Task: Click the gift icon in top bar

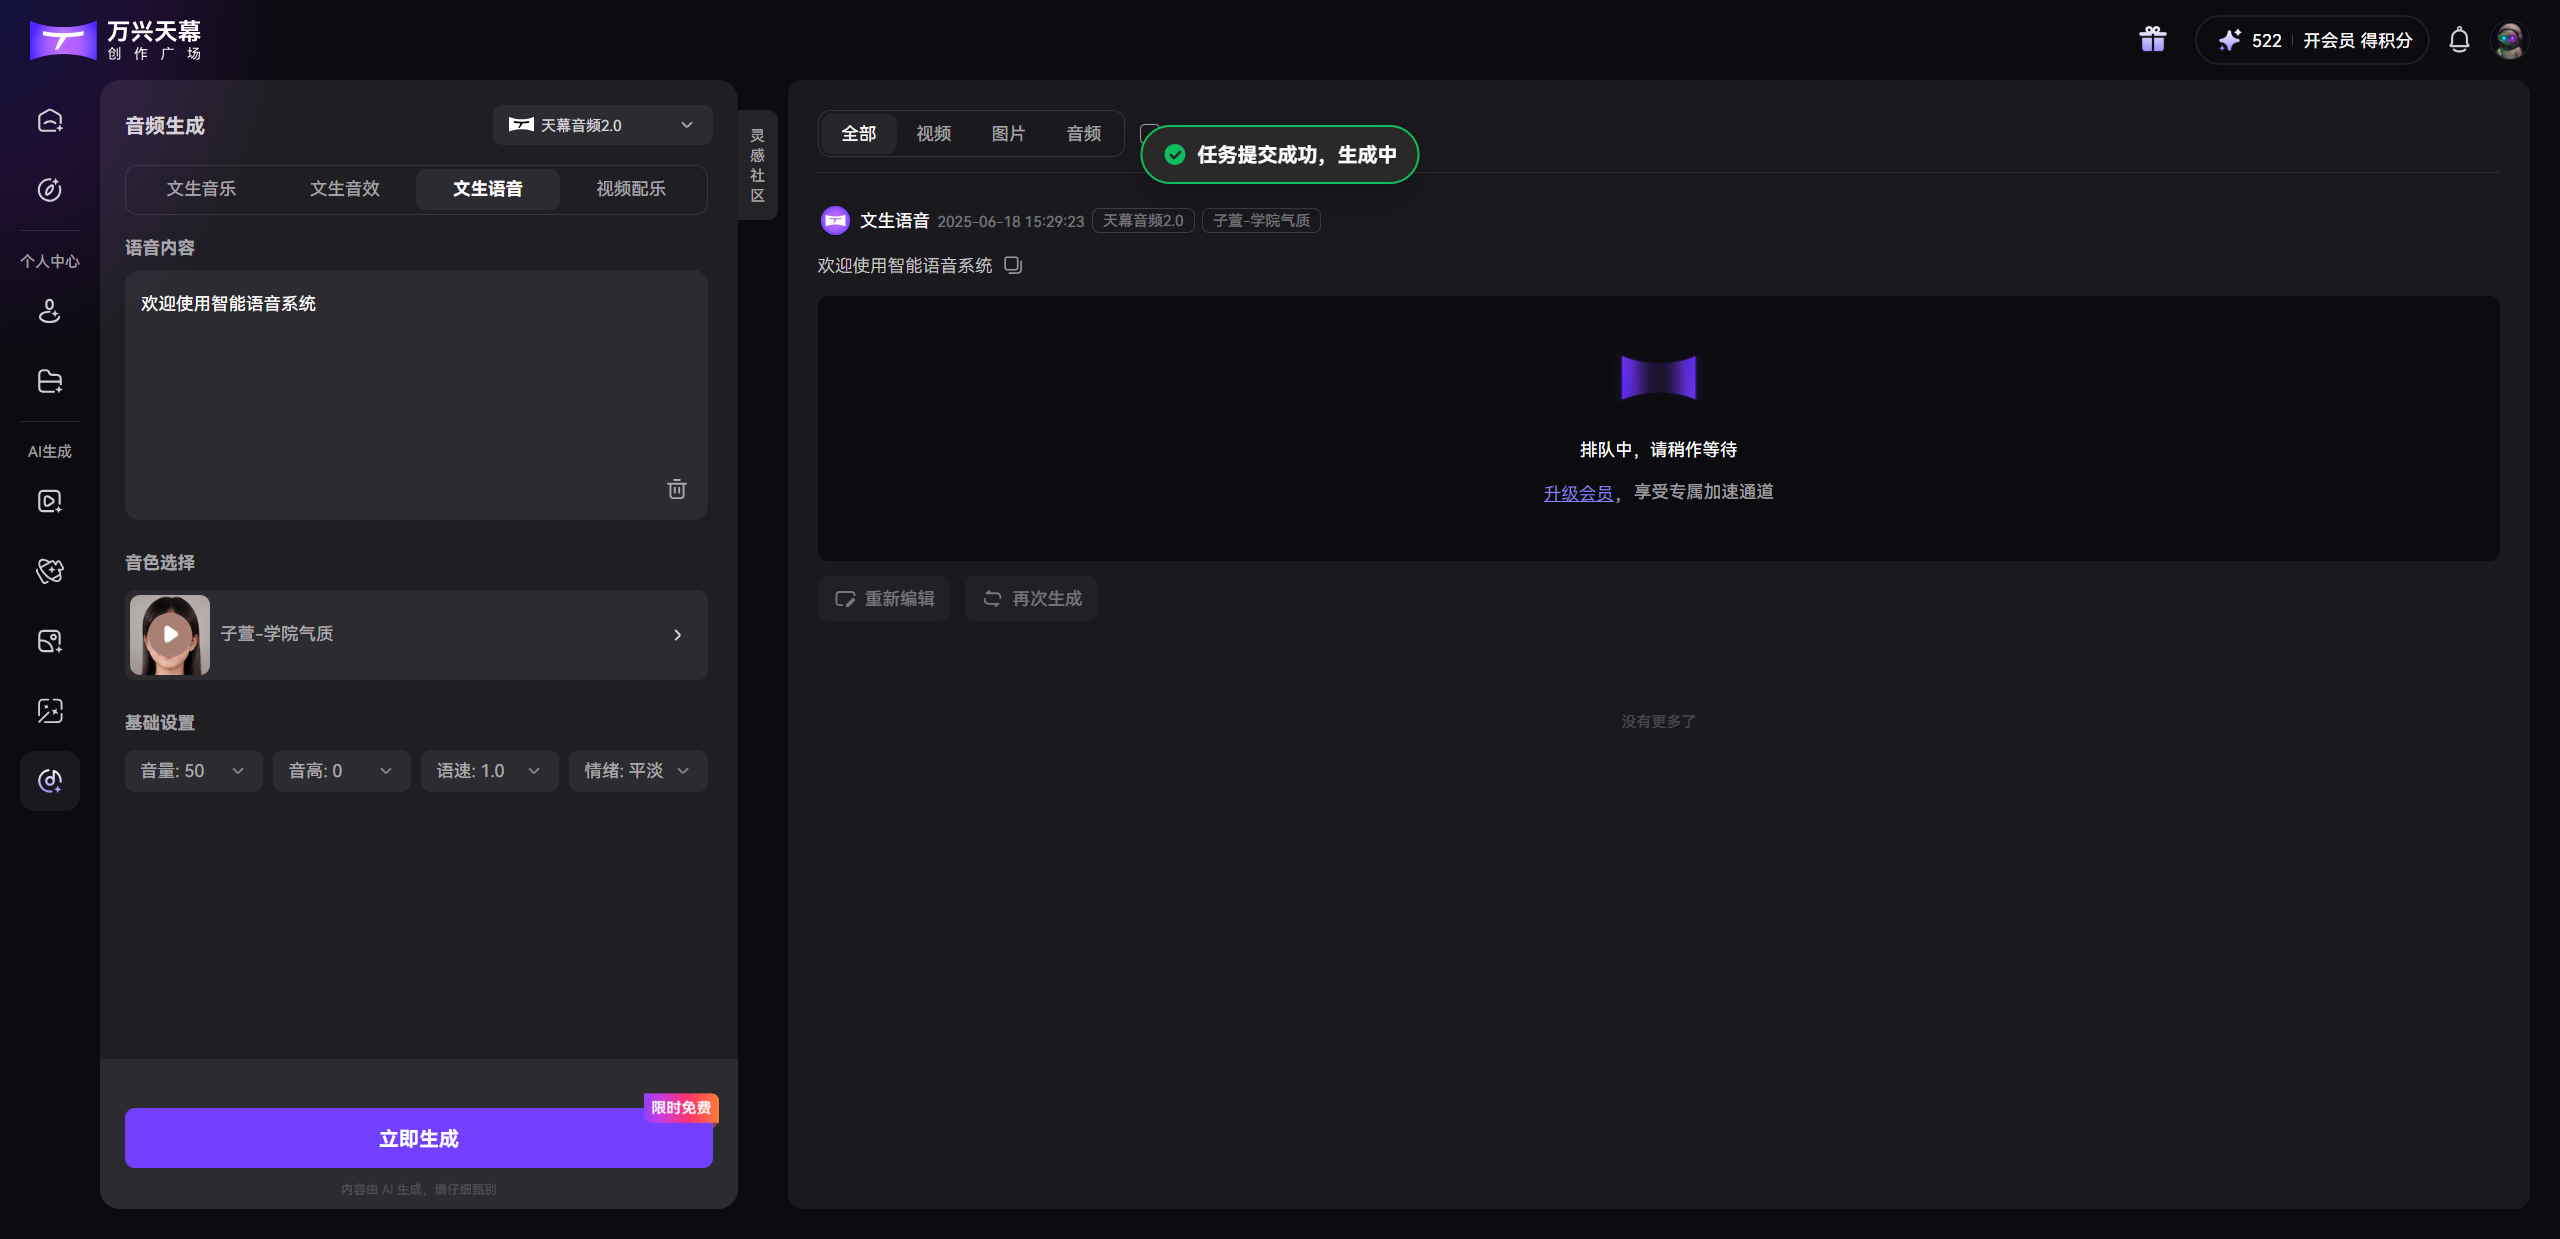Action: click(2151, 39)
